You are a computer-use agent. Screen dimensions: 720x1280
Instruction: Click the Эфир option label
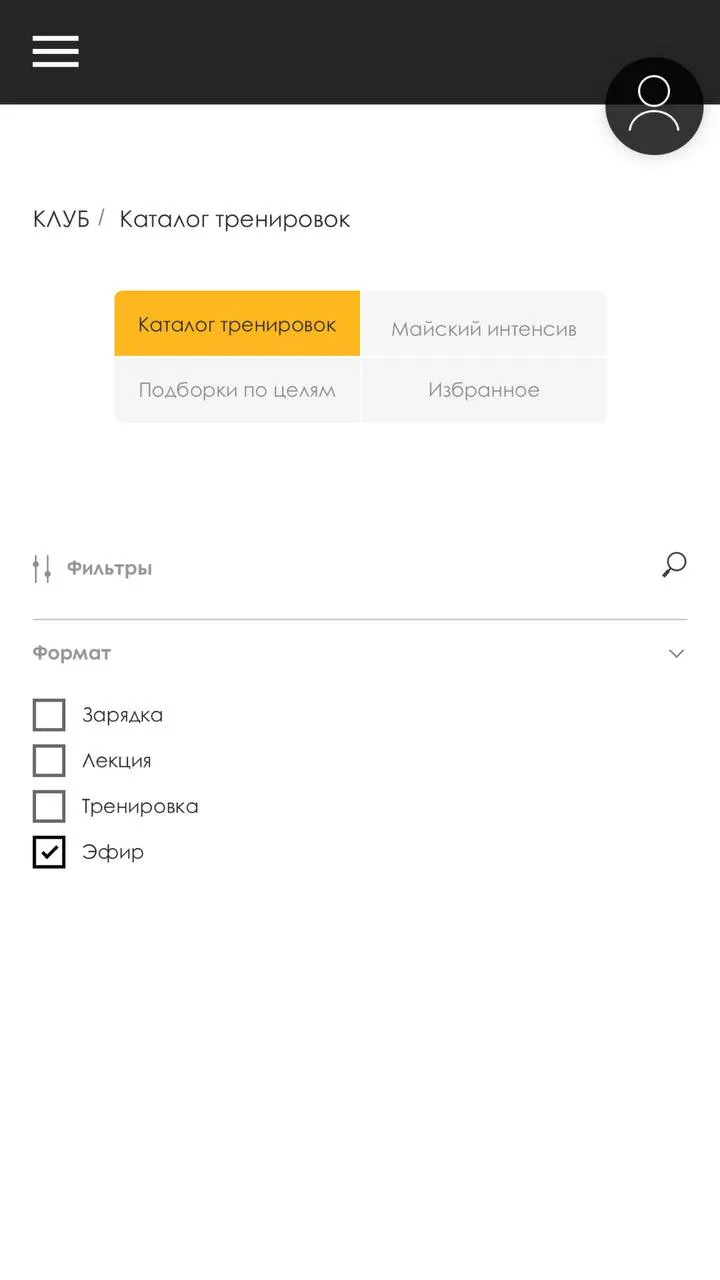coord(113,852)
